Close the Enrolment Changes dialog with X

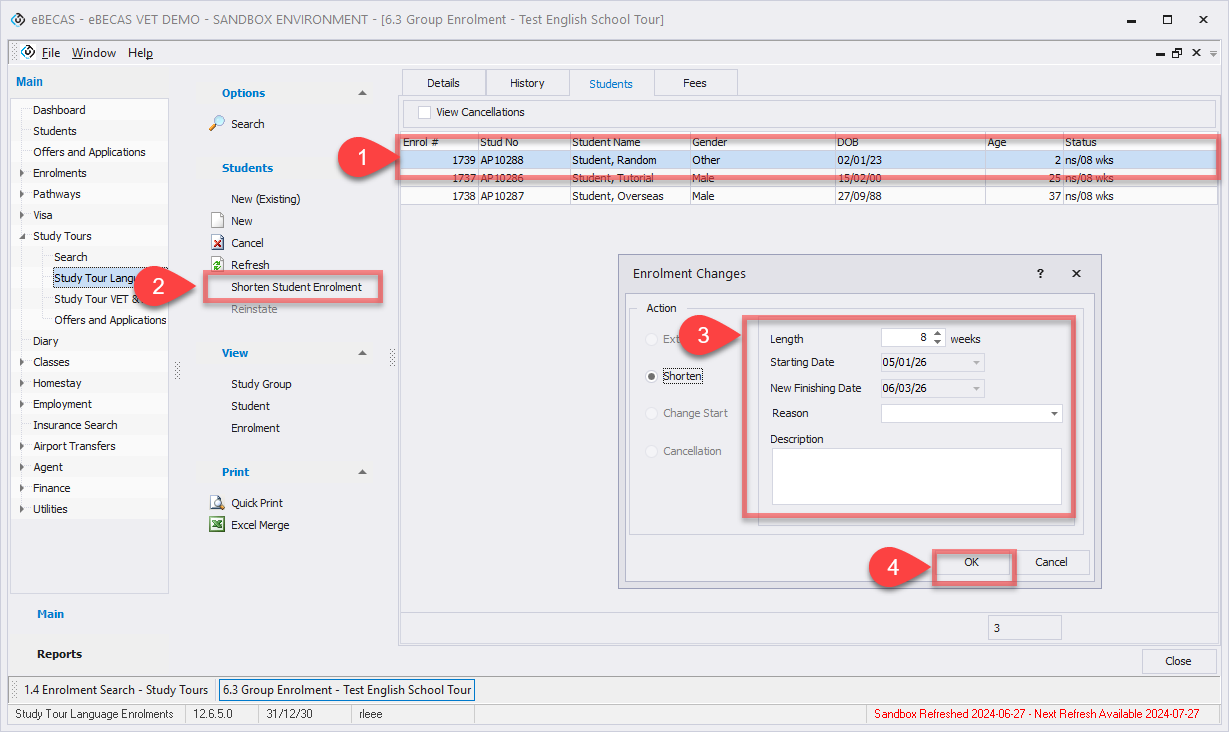click(1076, 273)
